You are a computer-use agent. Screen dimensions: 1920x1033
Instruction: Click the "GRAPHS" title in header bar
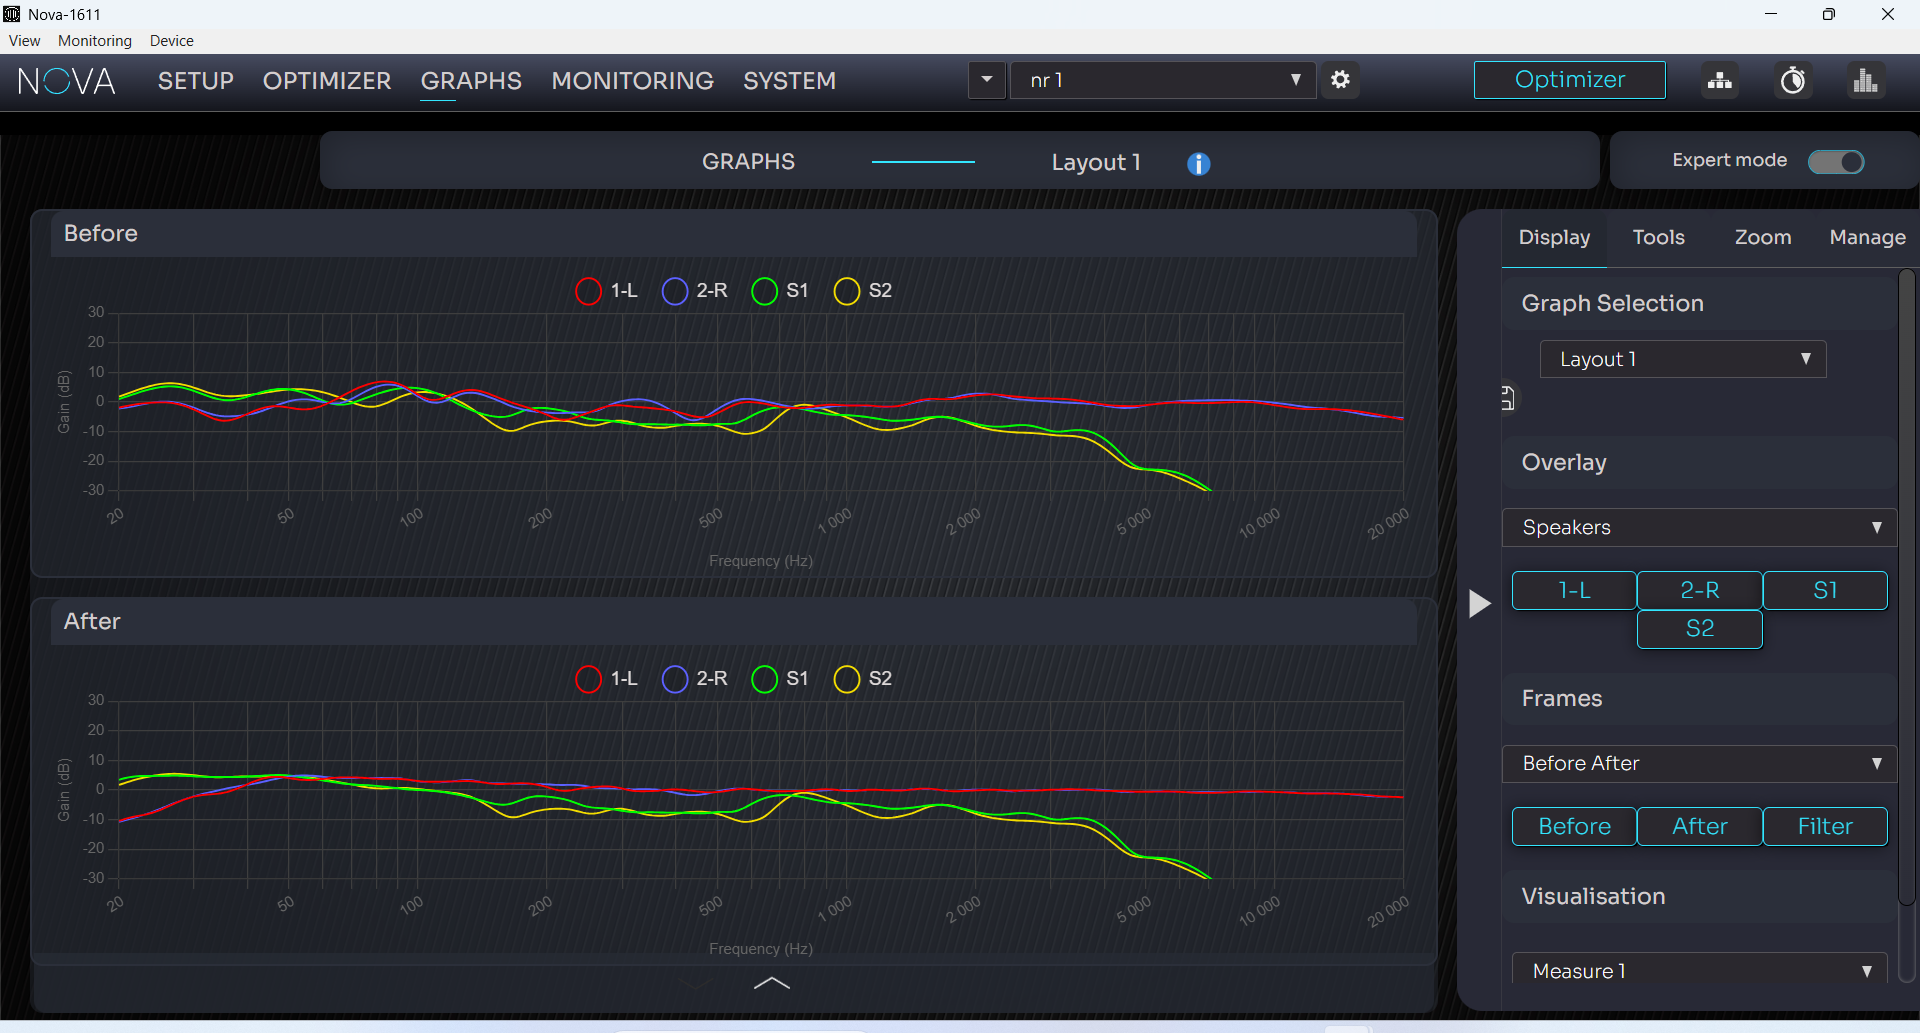pos(748,162)
